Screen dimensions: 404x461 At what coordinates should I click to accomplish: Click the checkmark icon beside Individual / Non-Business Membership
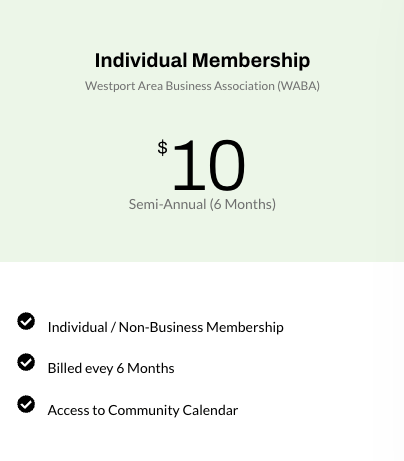(26, 321)
